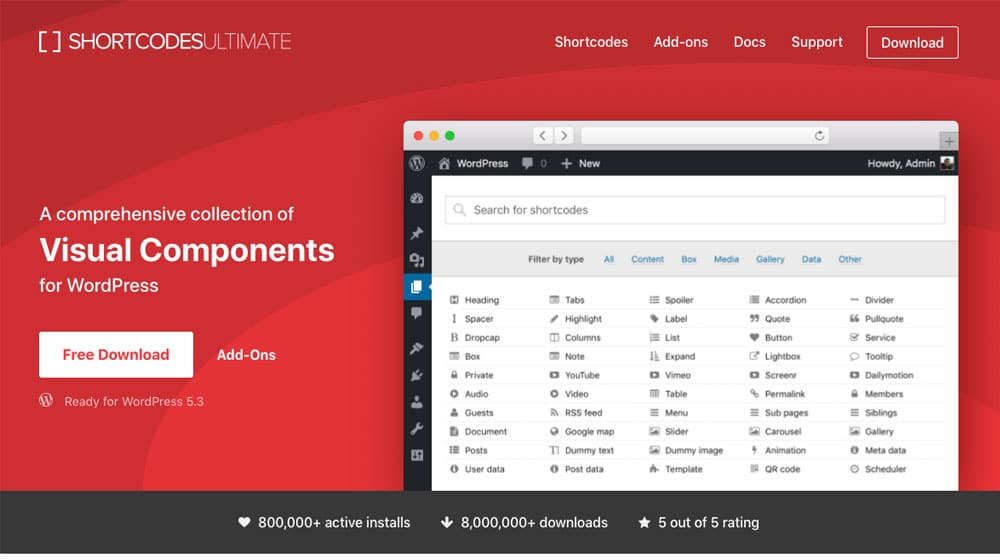Open a new browser tab with plus
Screen dimensions: 1000x560
(x=949, y=141)
